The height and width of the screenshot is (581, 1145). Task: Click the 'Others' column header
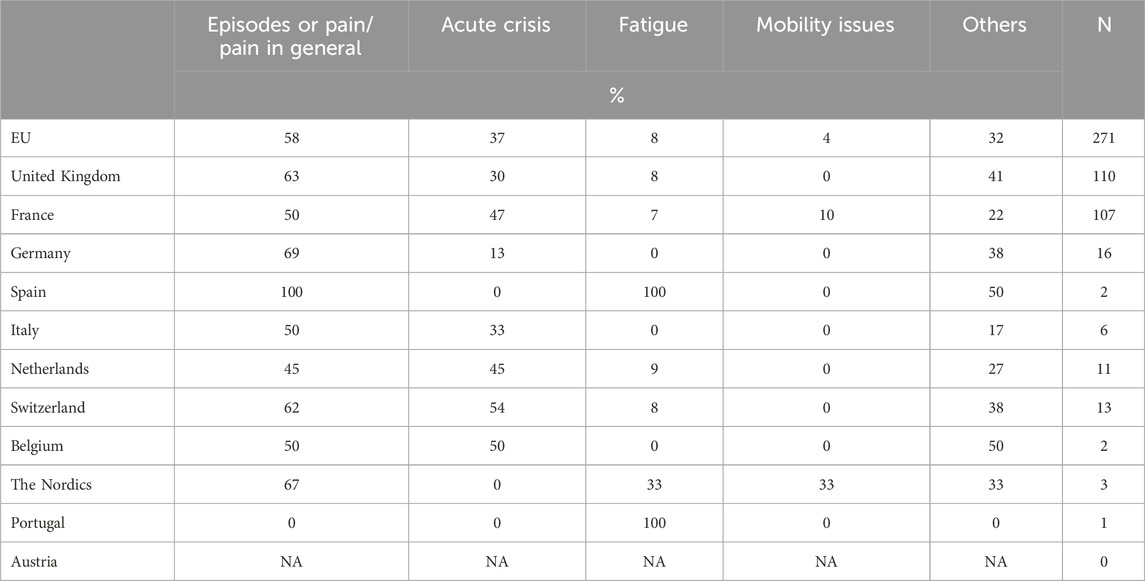[995, 26]
